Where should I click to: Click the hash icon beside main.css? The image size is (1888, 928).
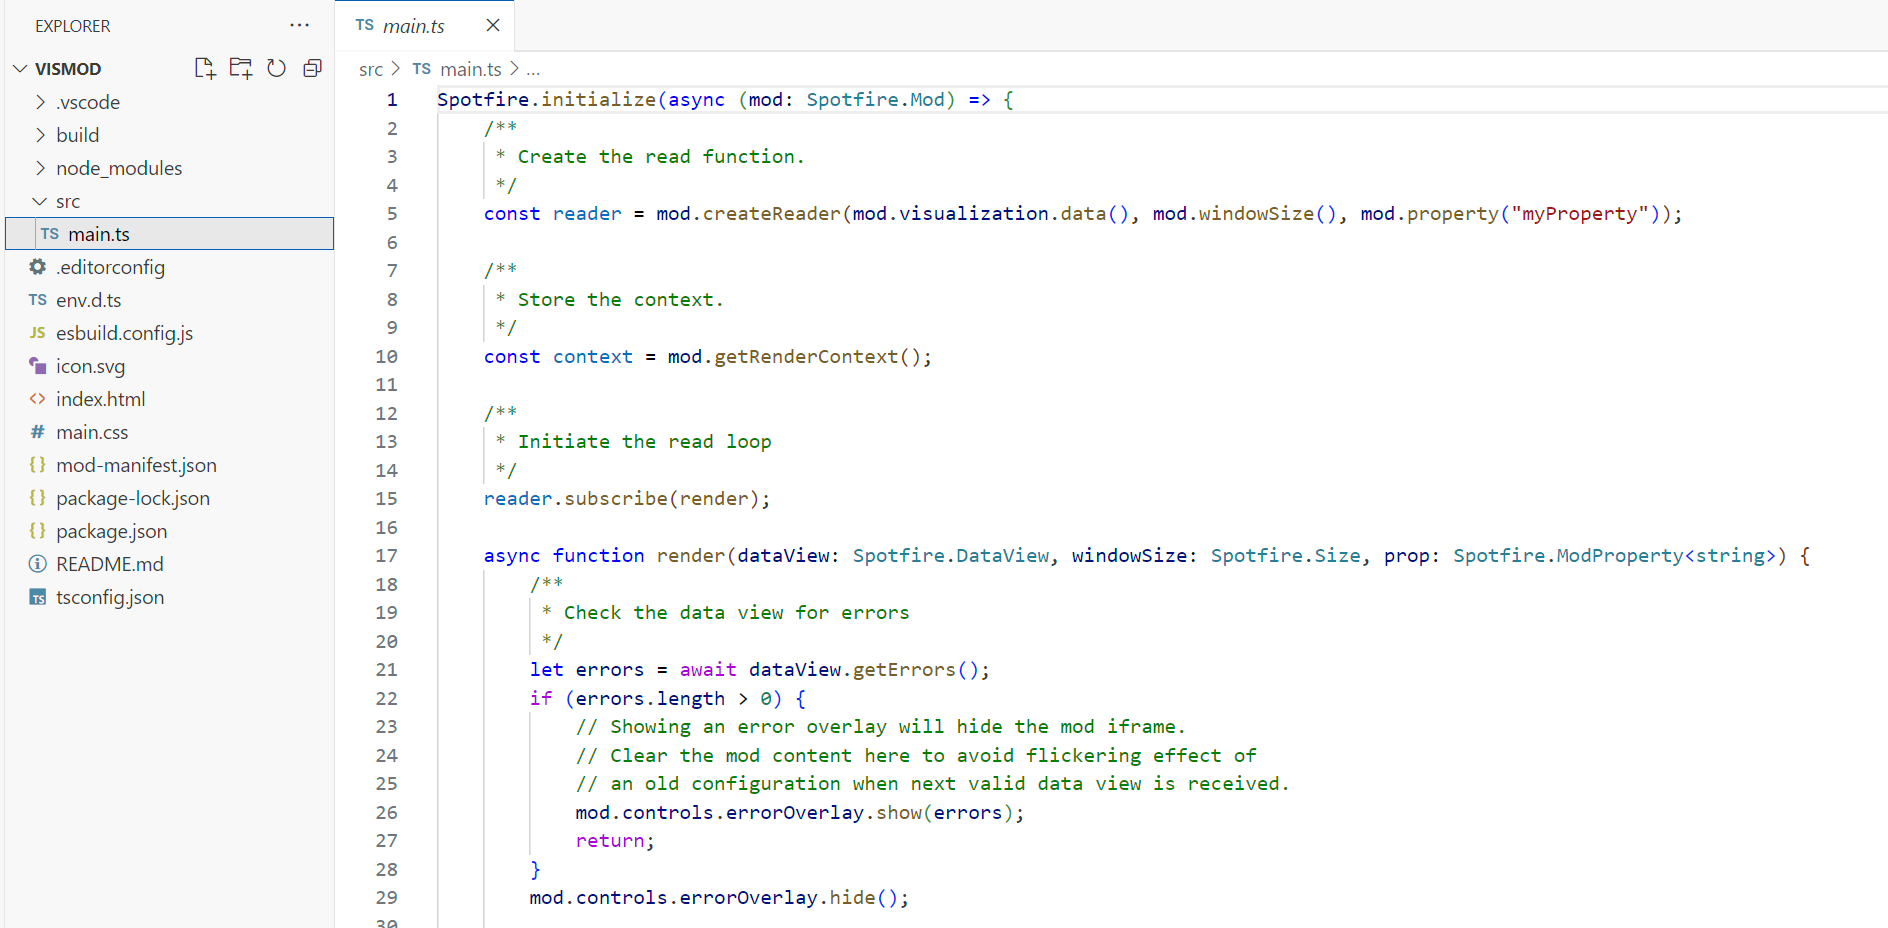(x=38, y=432)
